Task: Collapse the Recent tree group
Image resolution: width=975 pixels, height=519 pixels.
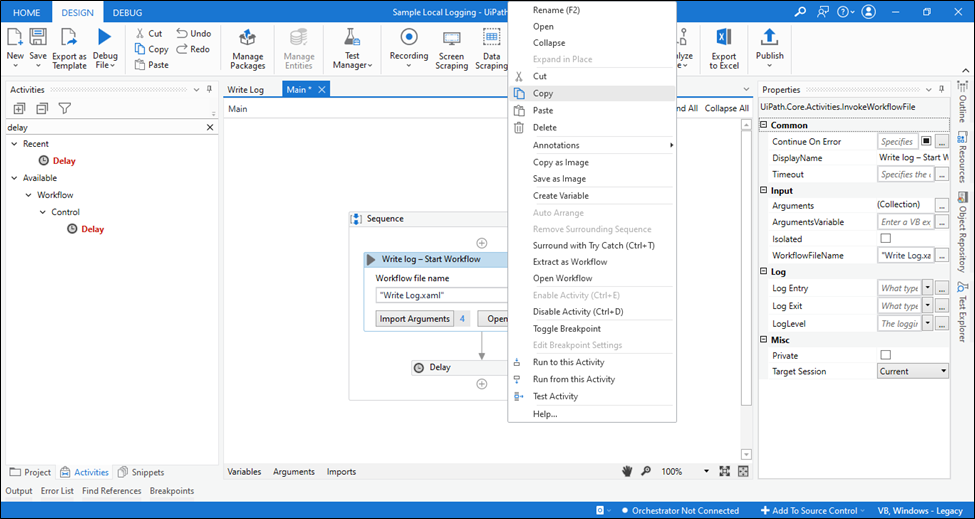Action: coord(14,144)
